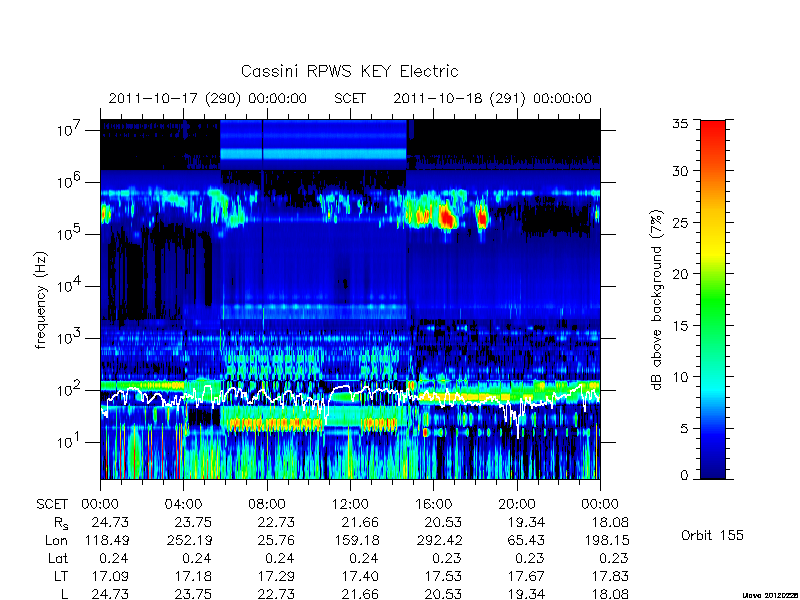Click the Rs value '21.66'

(x=360, y=522)
